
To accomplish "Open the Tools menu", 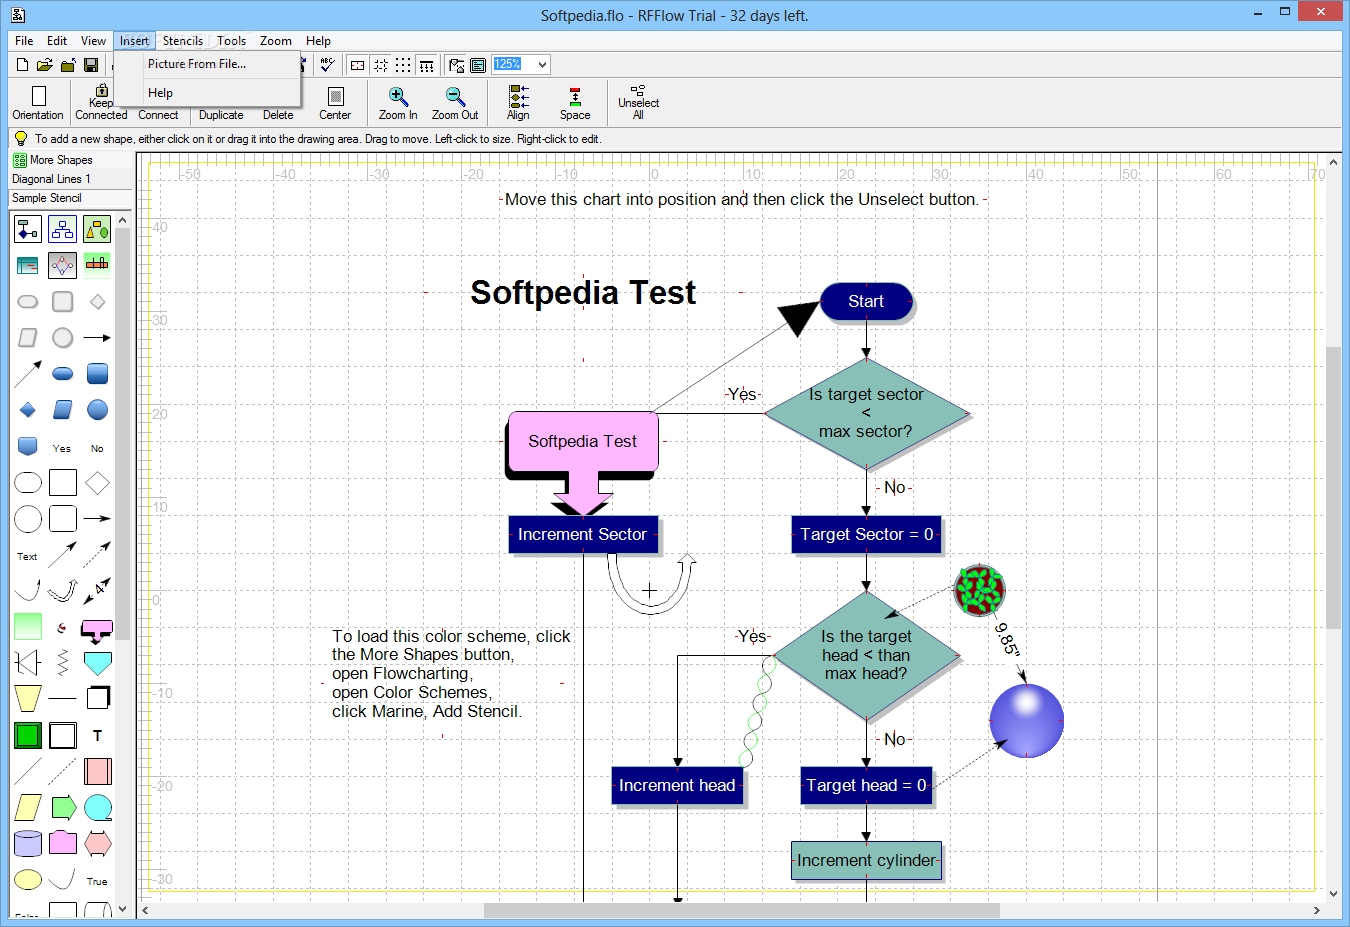I will coord(231,41).
